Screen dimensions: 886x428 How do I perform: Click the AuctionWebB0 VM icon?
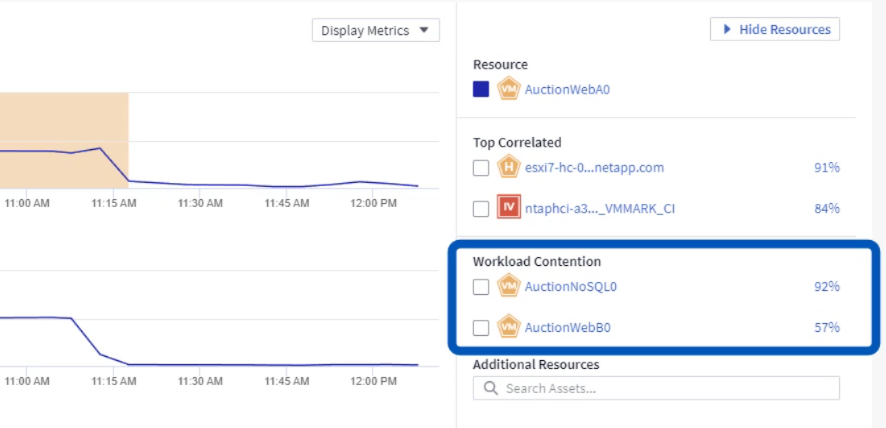coord(508,327)
